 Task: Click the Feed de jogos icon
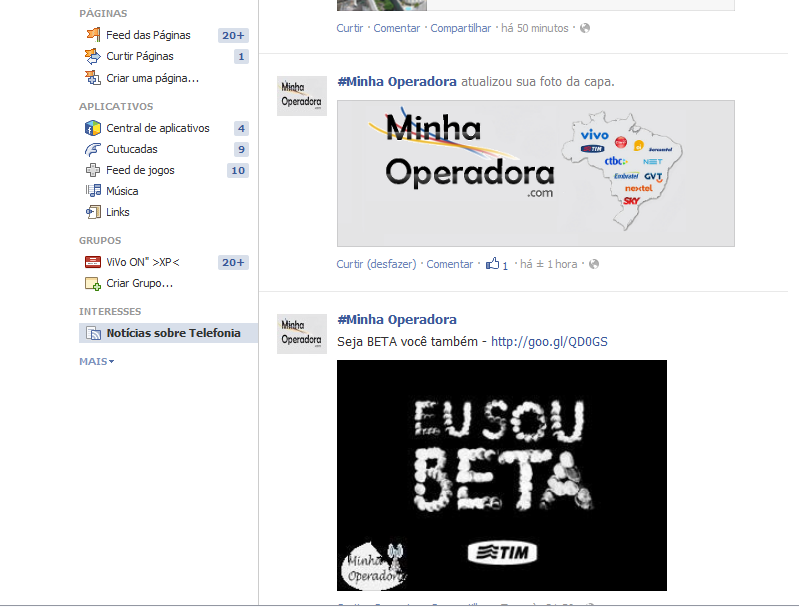(92, 170)
